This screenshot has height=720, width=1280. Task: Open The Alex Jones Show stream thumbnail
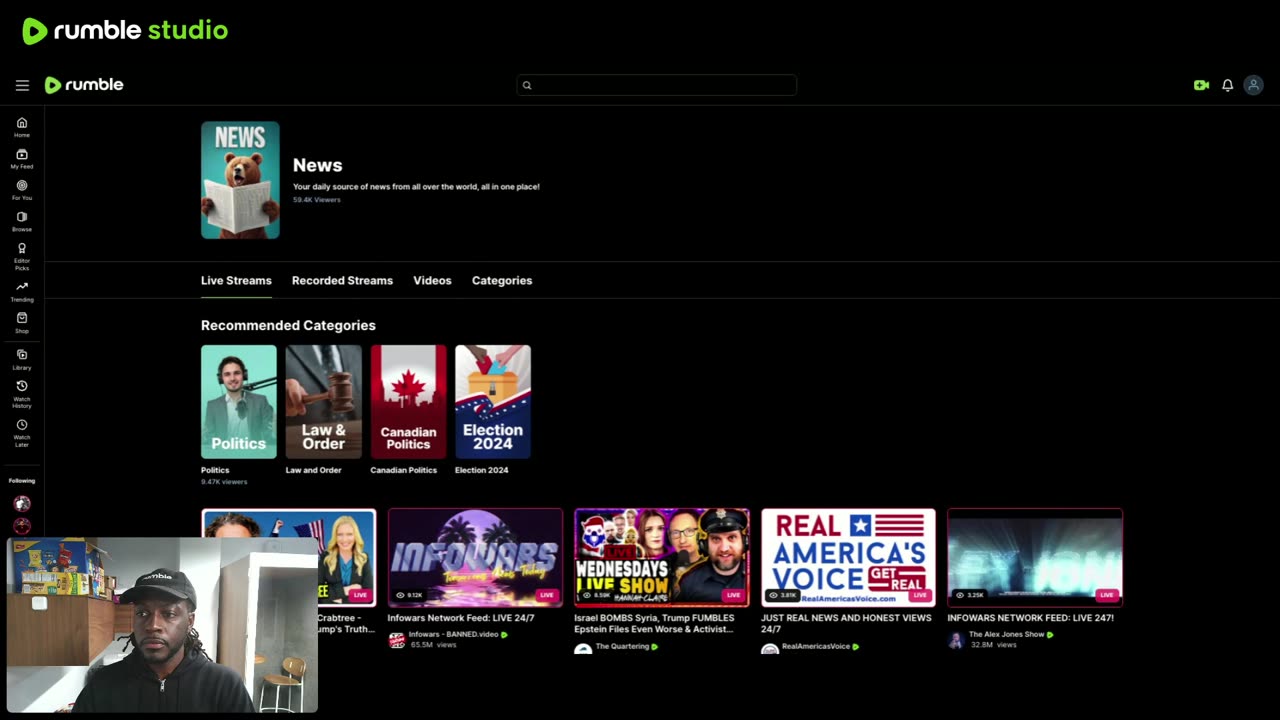click(x=1035, y=557)
